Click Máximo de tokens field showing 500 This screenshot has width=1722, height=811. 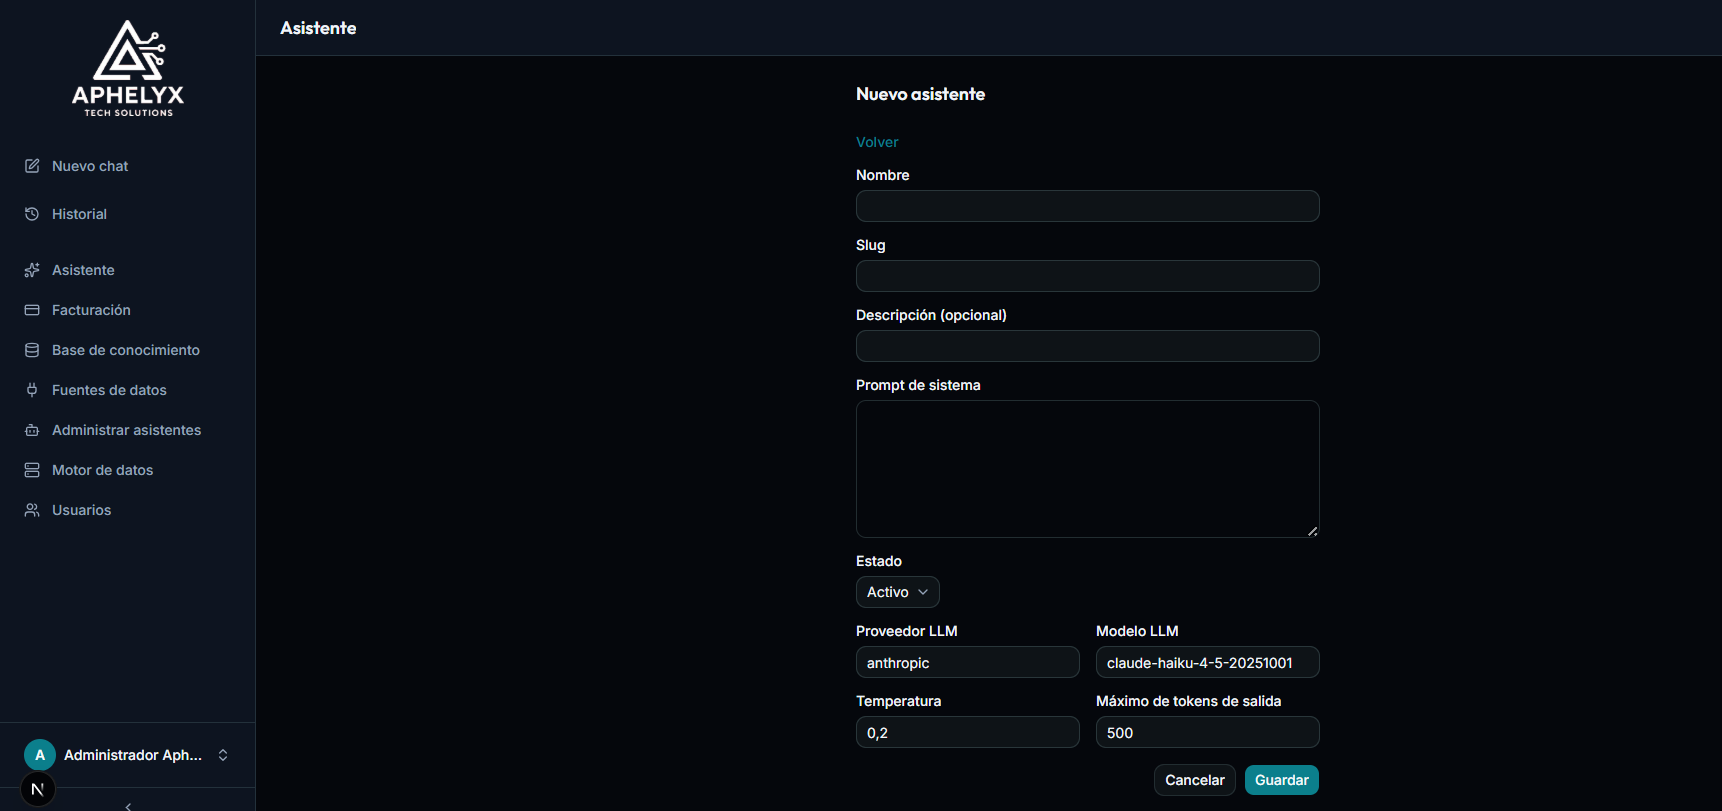1208,732
